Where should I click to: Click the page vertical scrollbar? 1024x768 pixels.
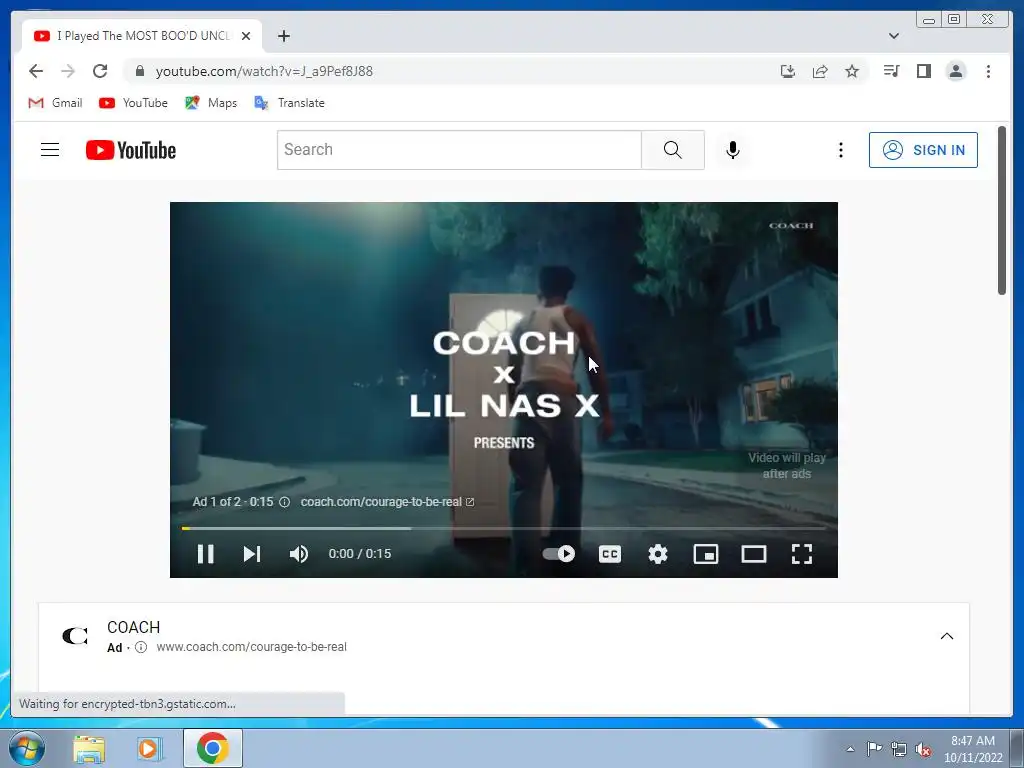click(x=1002, y=210)
